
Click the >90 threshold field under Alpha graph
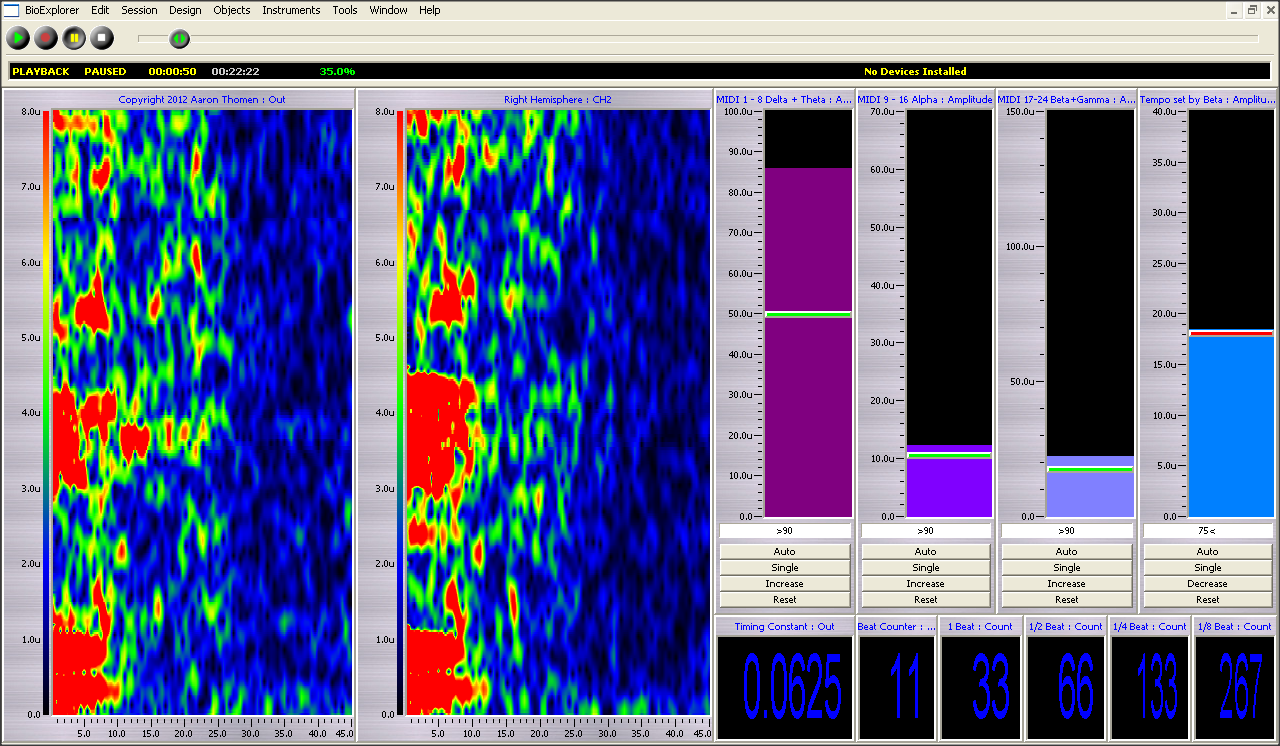(926, 531)
